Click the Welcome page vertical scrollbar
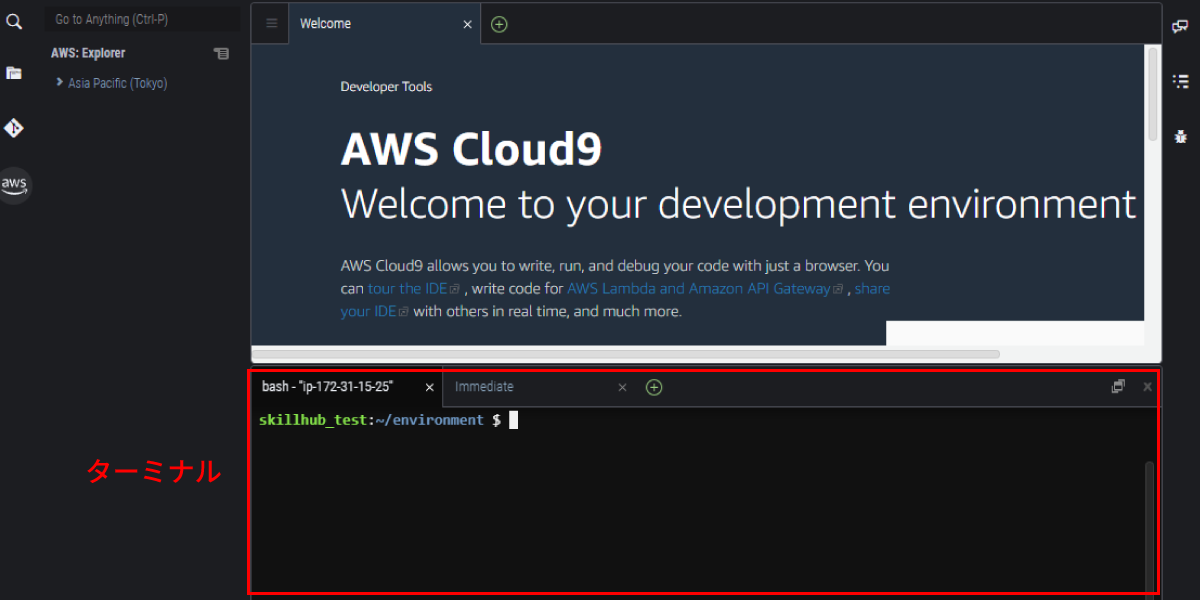This screenshot has height=600, width=1200. (1153, 92)
